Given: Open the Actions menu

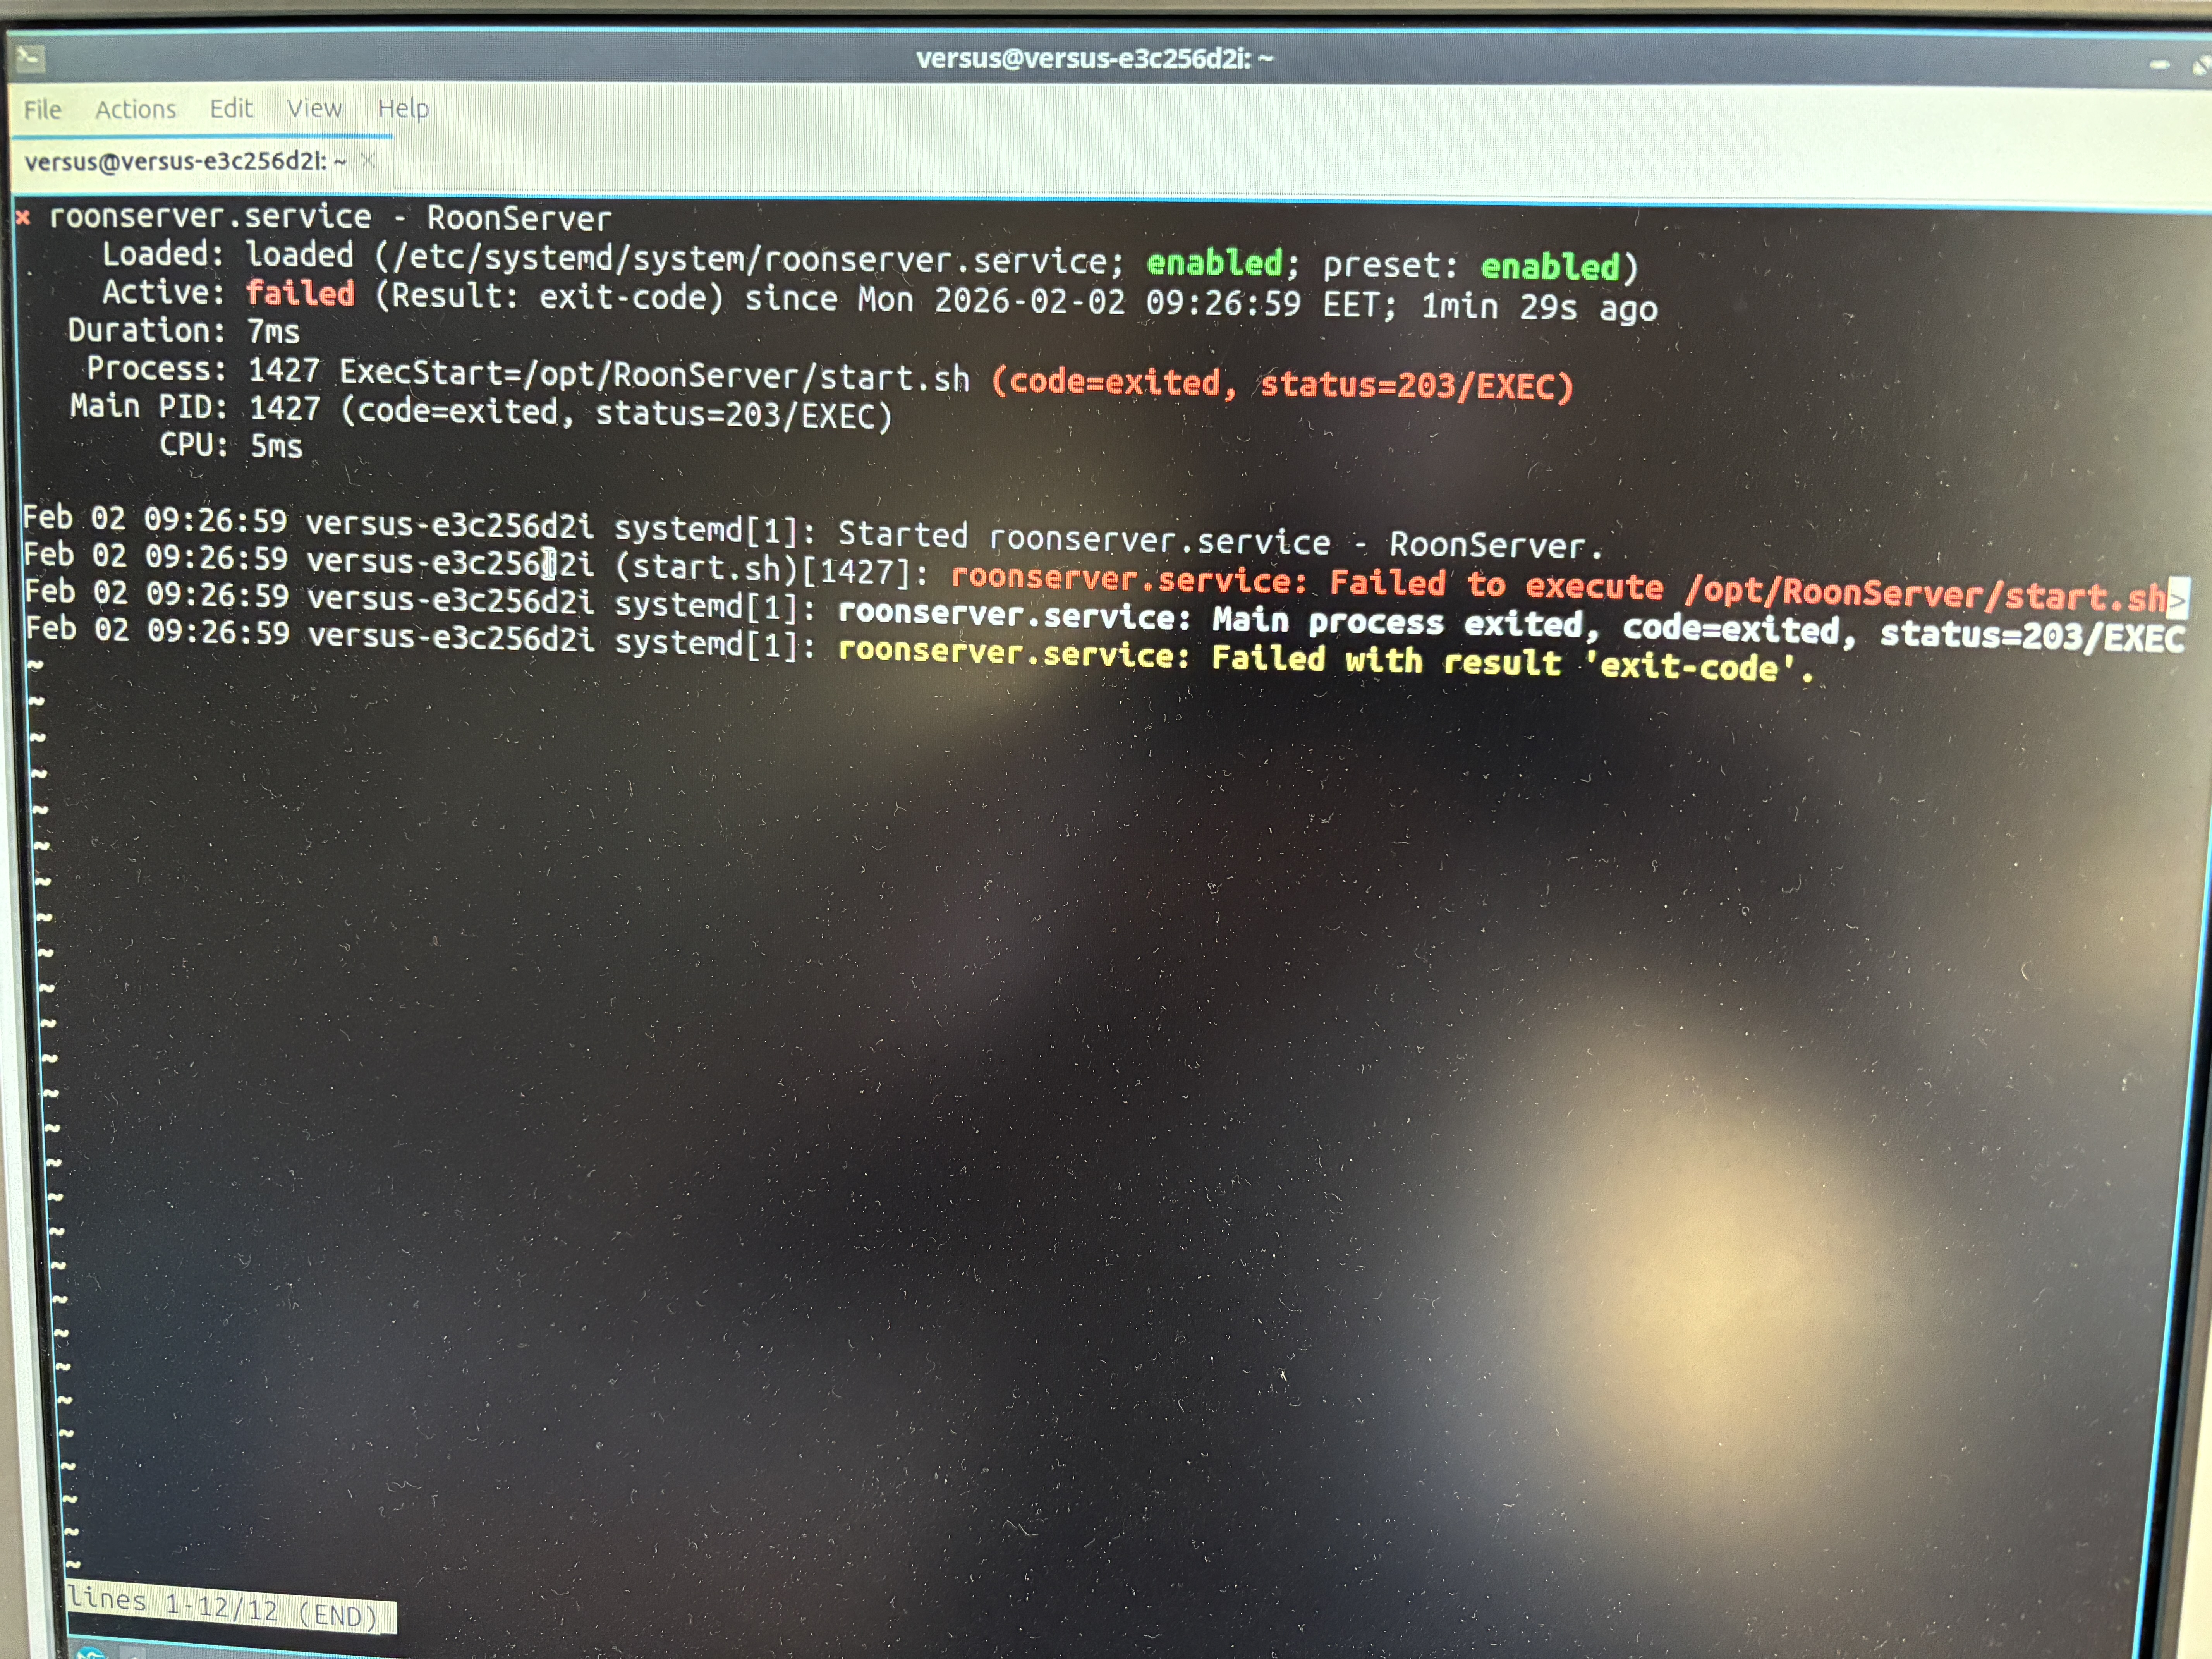Looking at the screenshot, I should coord(135,109).
